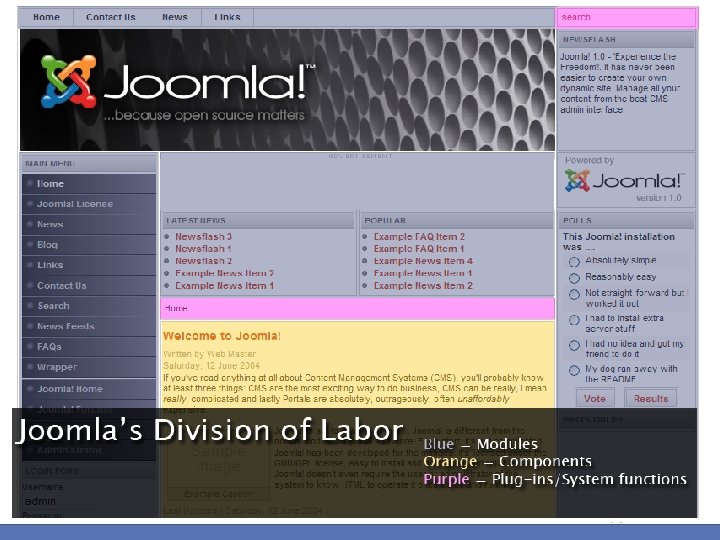Open Example News Item 1 in Popular

423,273
